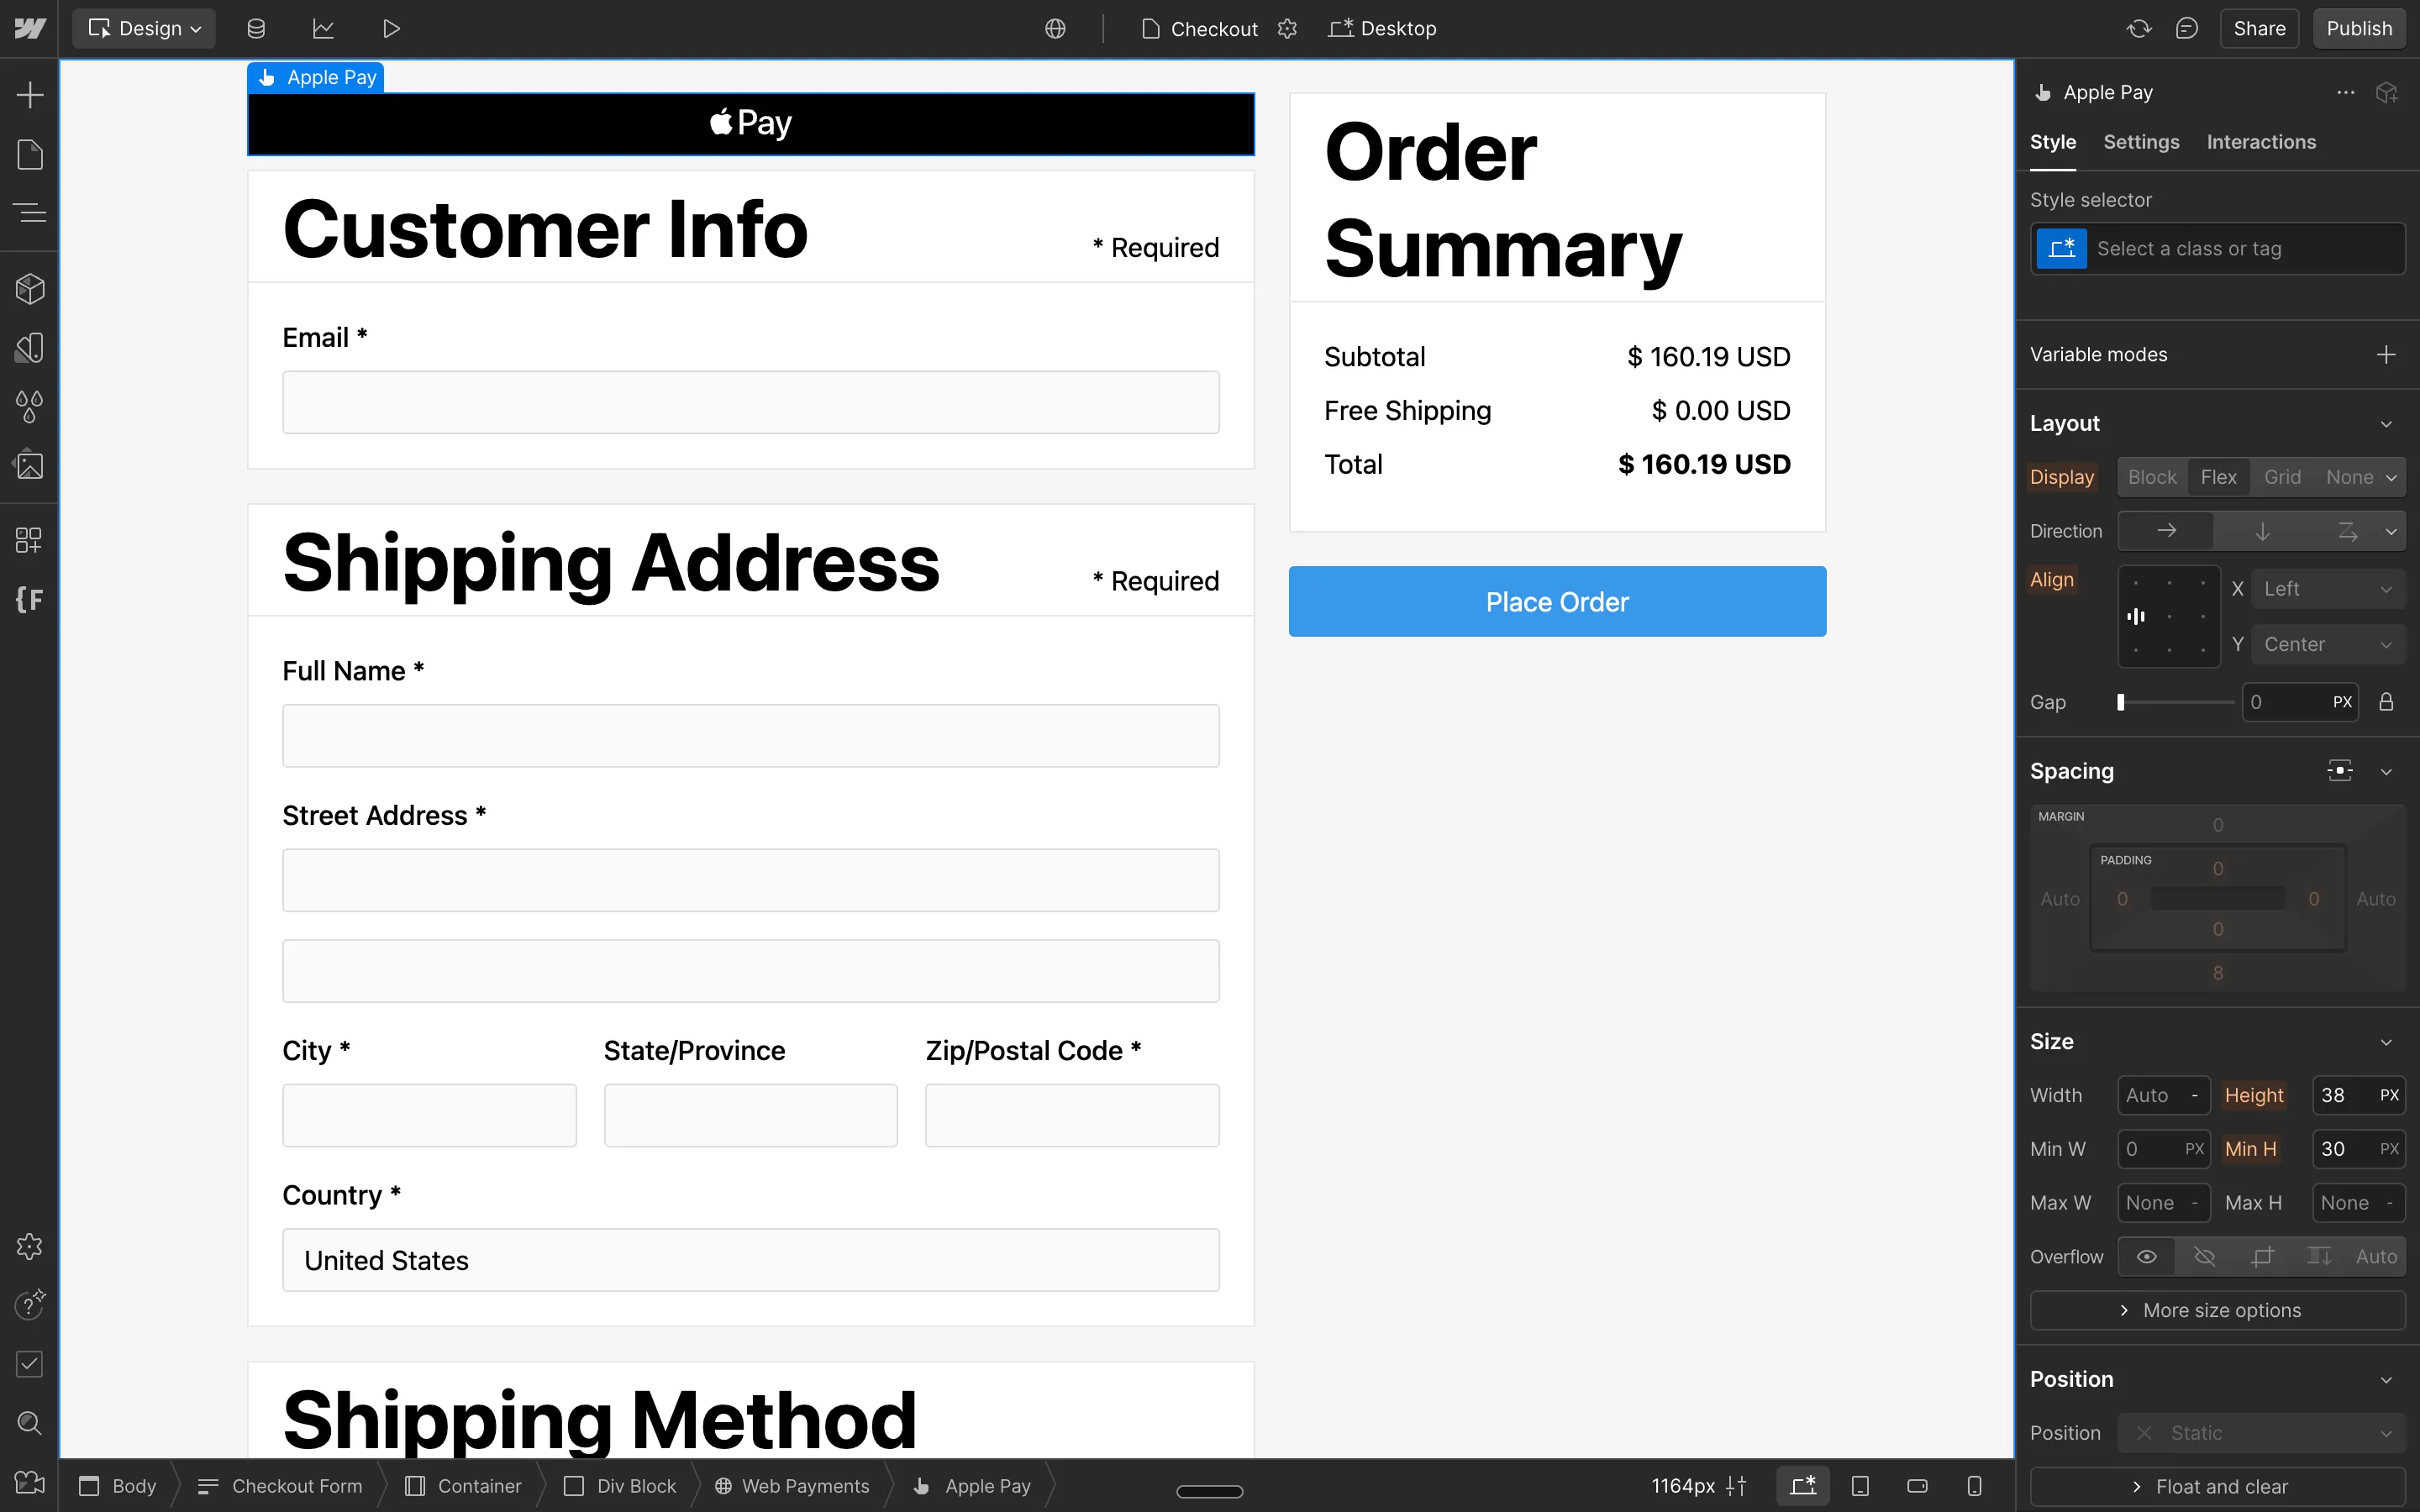Open the CMS database icon

(x=256, y=28)
